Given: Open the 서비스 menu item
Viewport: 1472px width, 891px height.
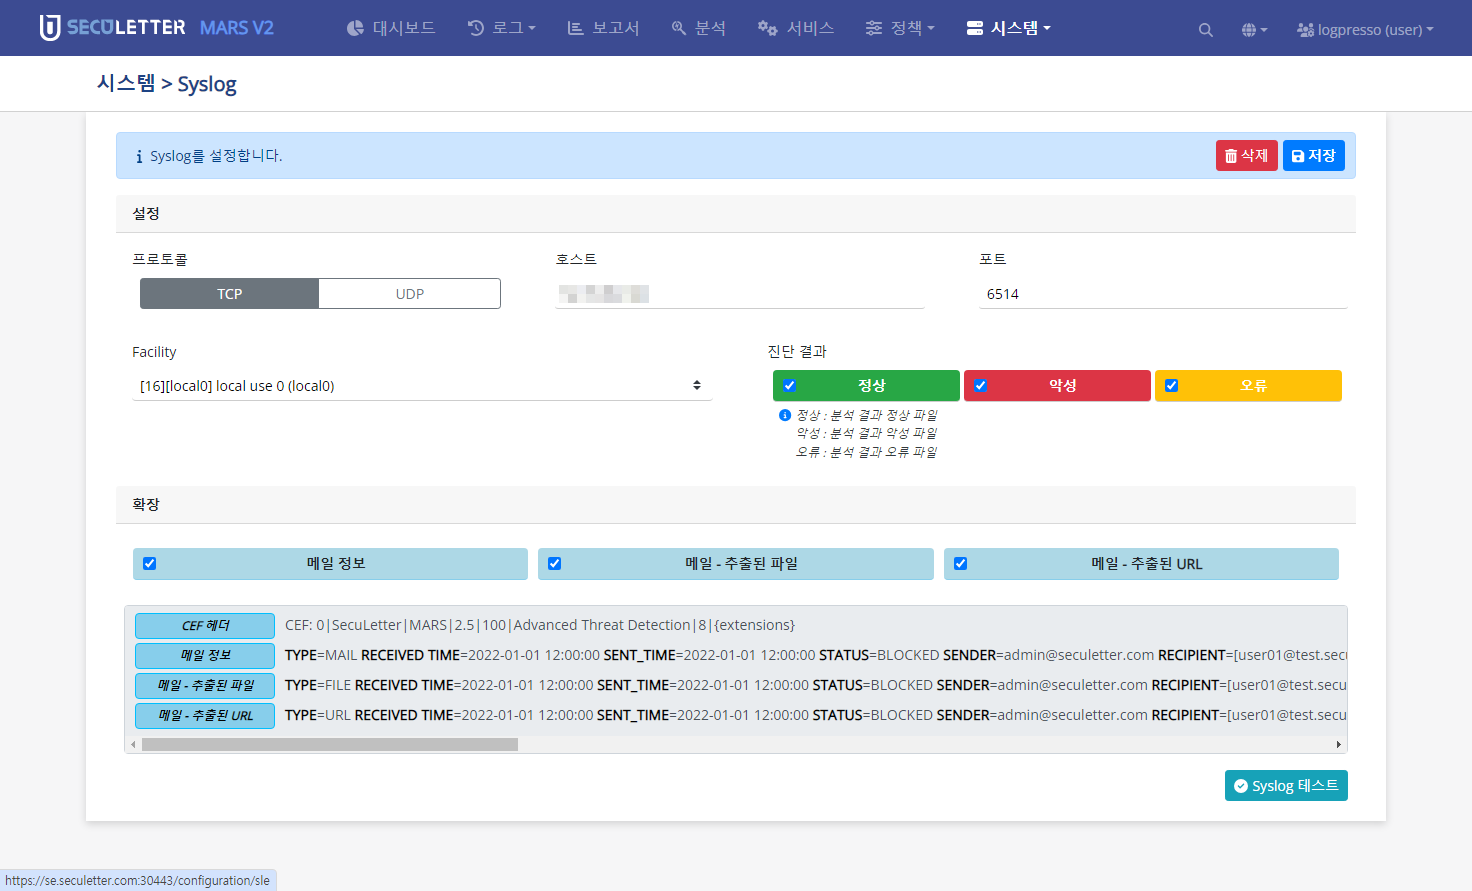Looking at the screenshot, I should (796, 28).
